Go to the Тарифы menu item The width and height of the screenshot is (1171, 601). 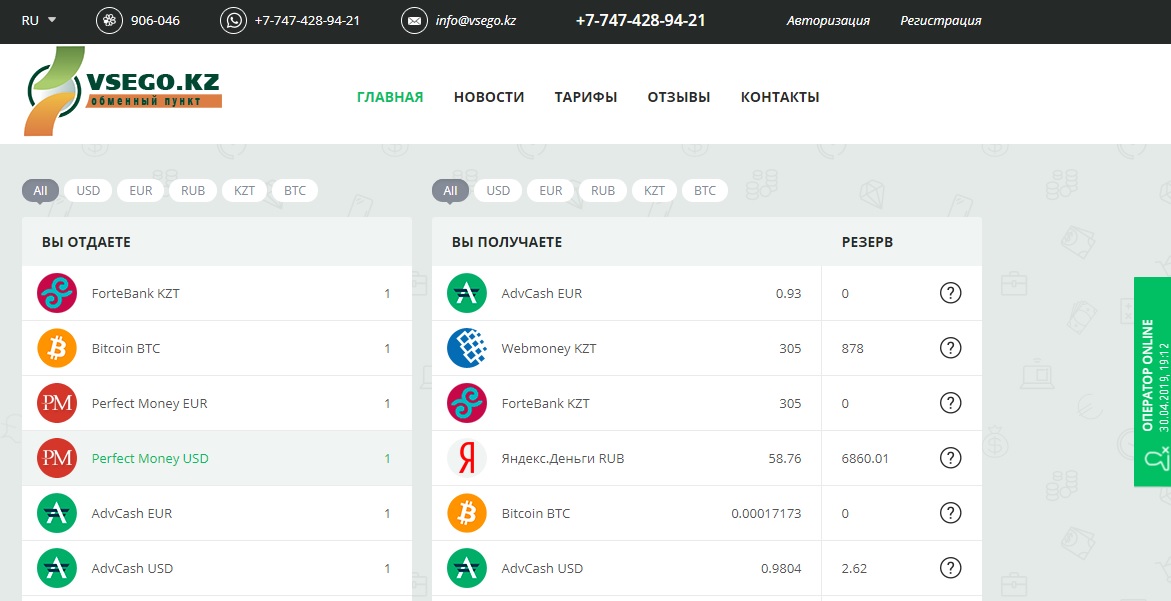pos(586,97)
